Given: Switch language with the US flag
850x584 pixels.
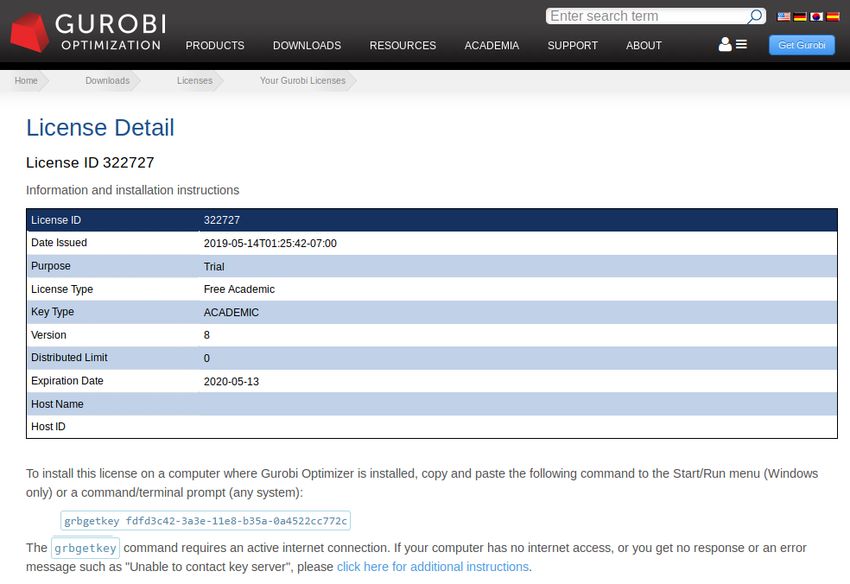Looking at the screenshot, I should pyautogui.click(x=784, y=16).
